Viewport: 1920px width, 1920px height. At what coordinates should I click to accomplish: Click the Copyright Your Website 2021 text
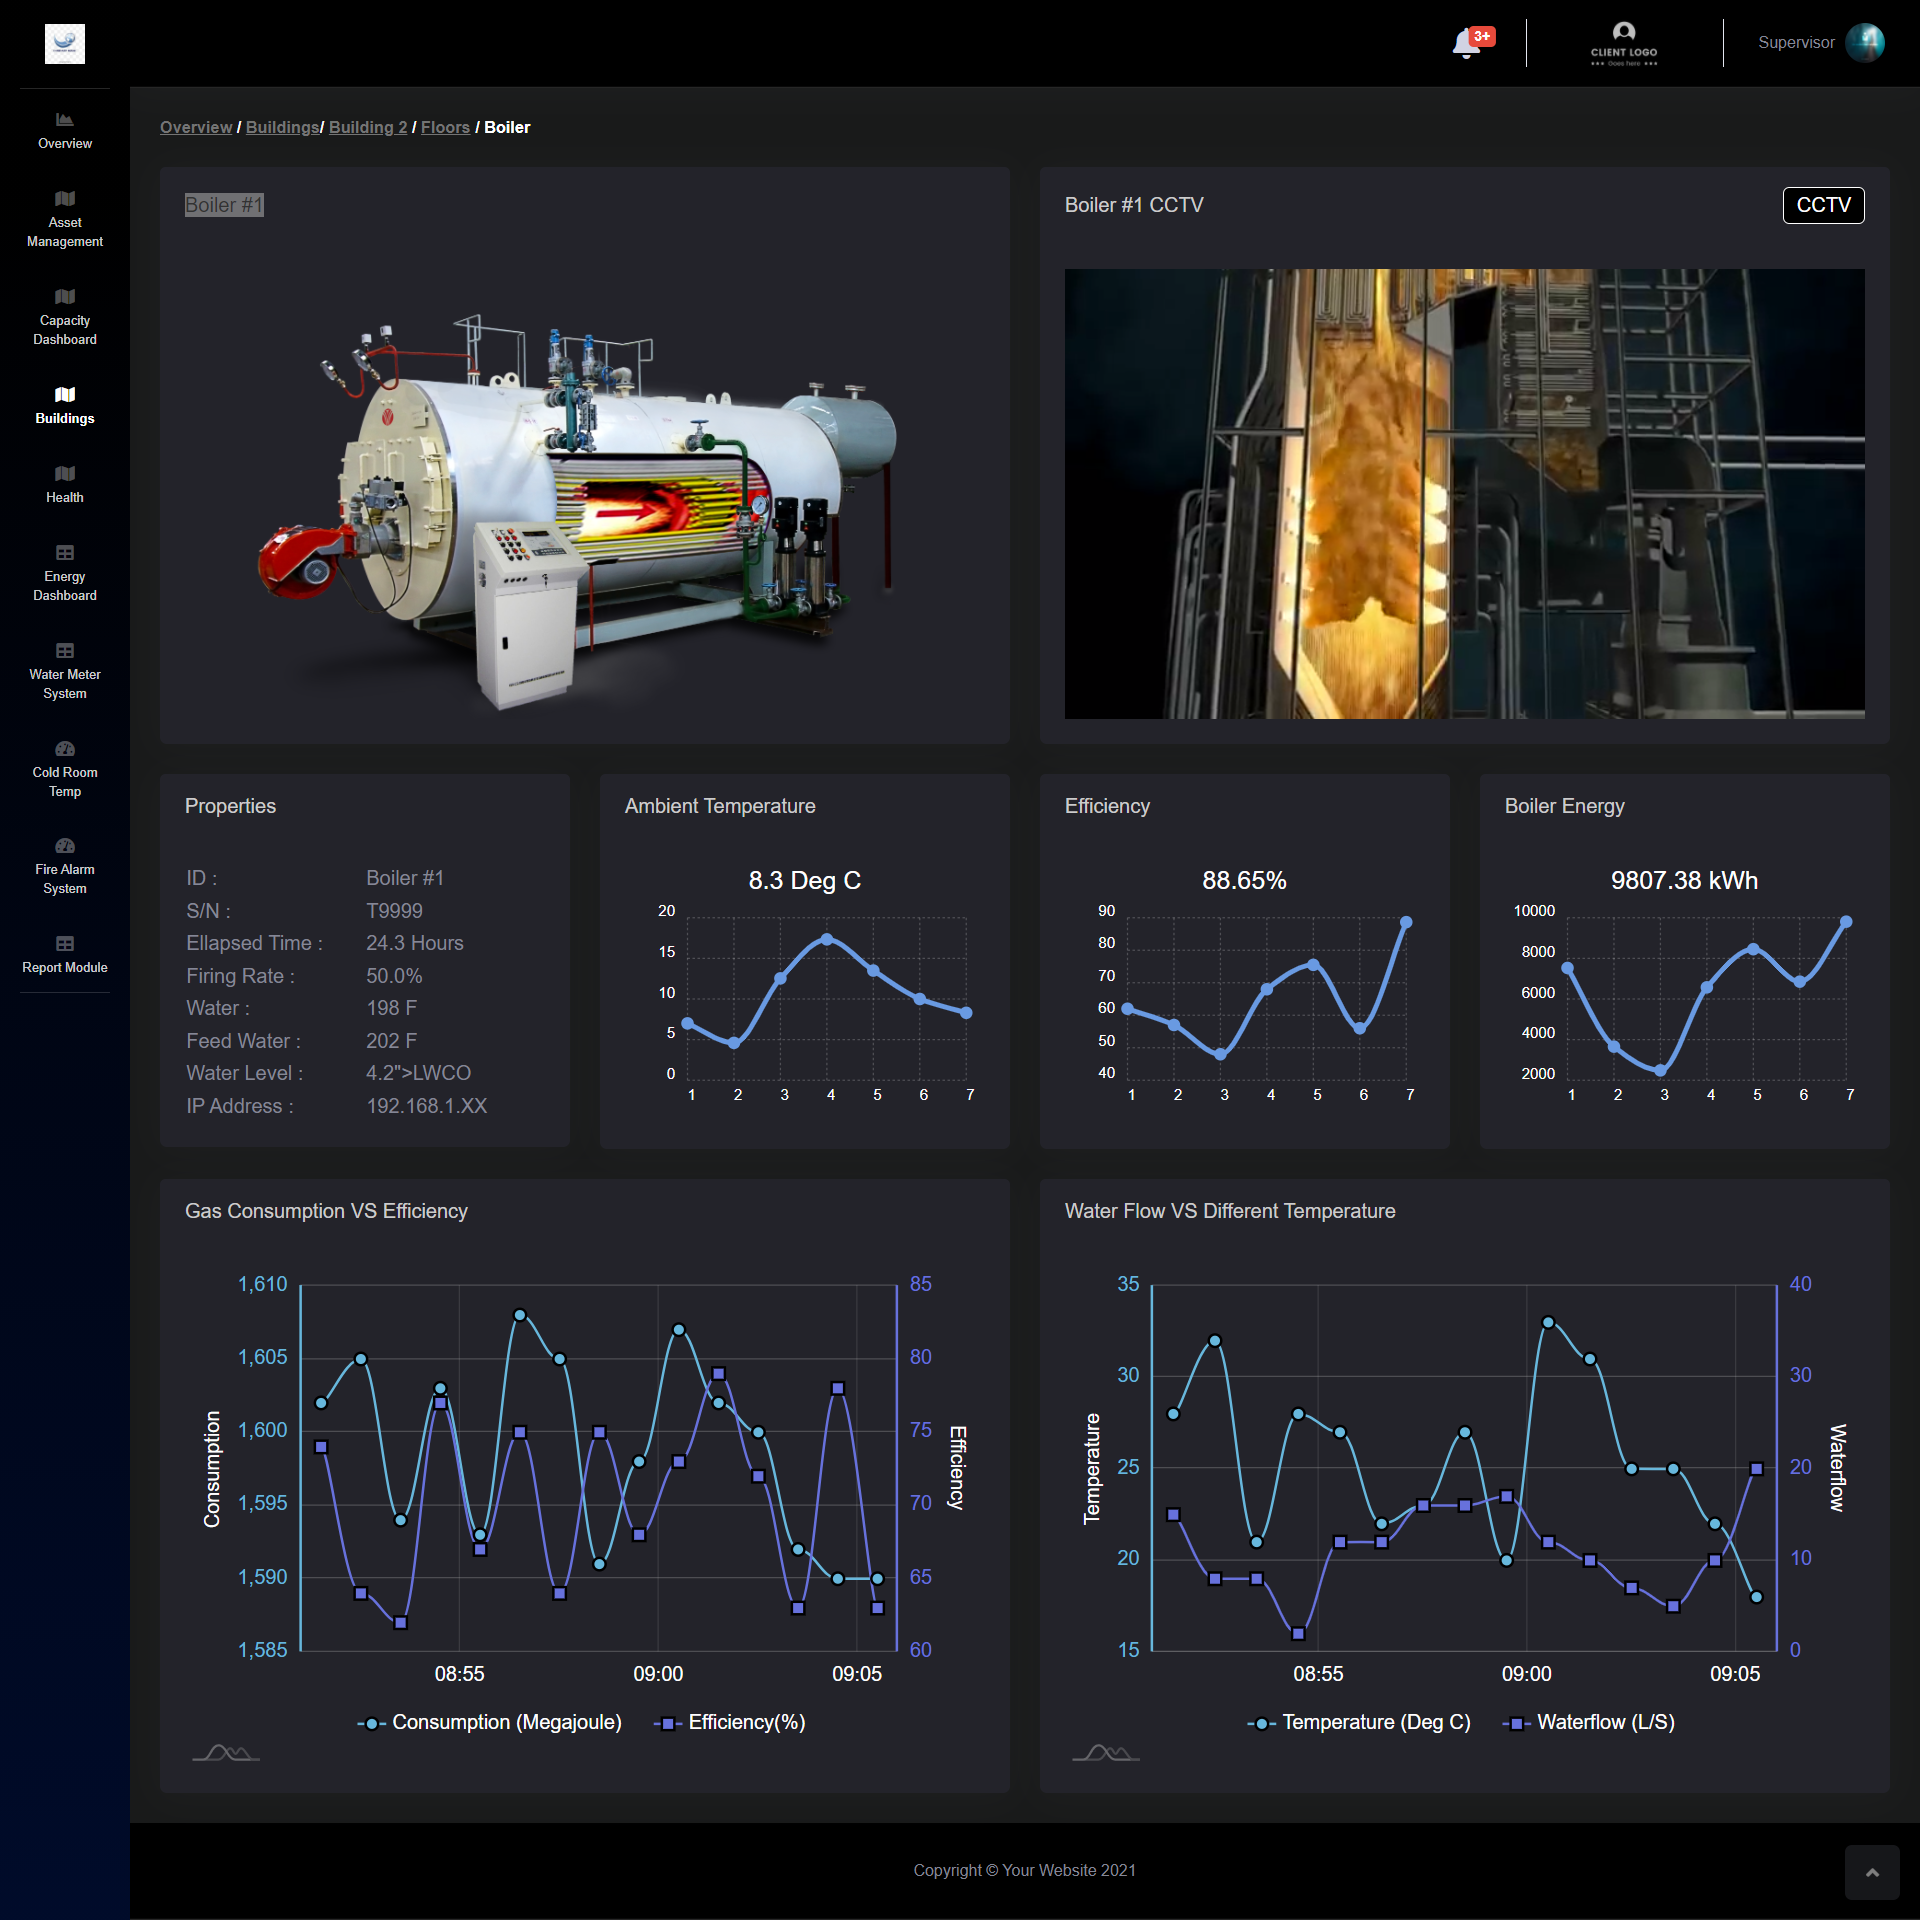click(1025, 1870)
